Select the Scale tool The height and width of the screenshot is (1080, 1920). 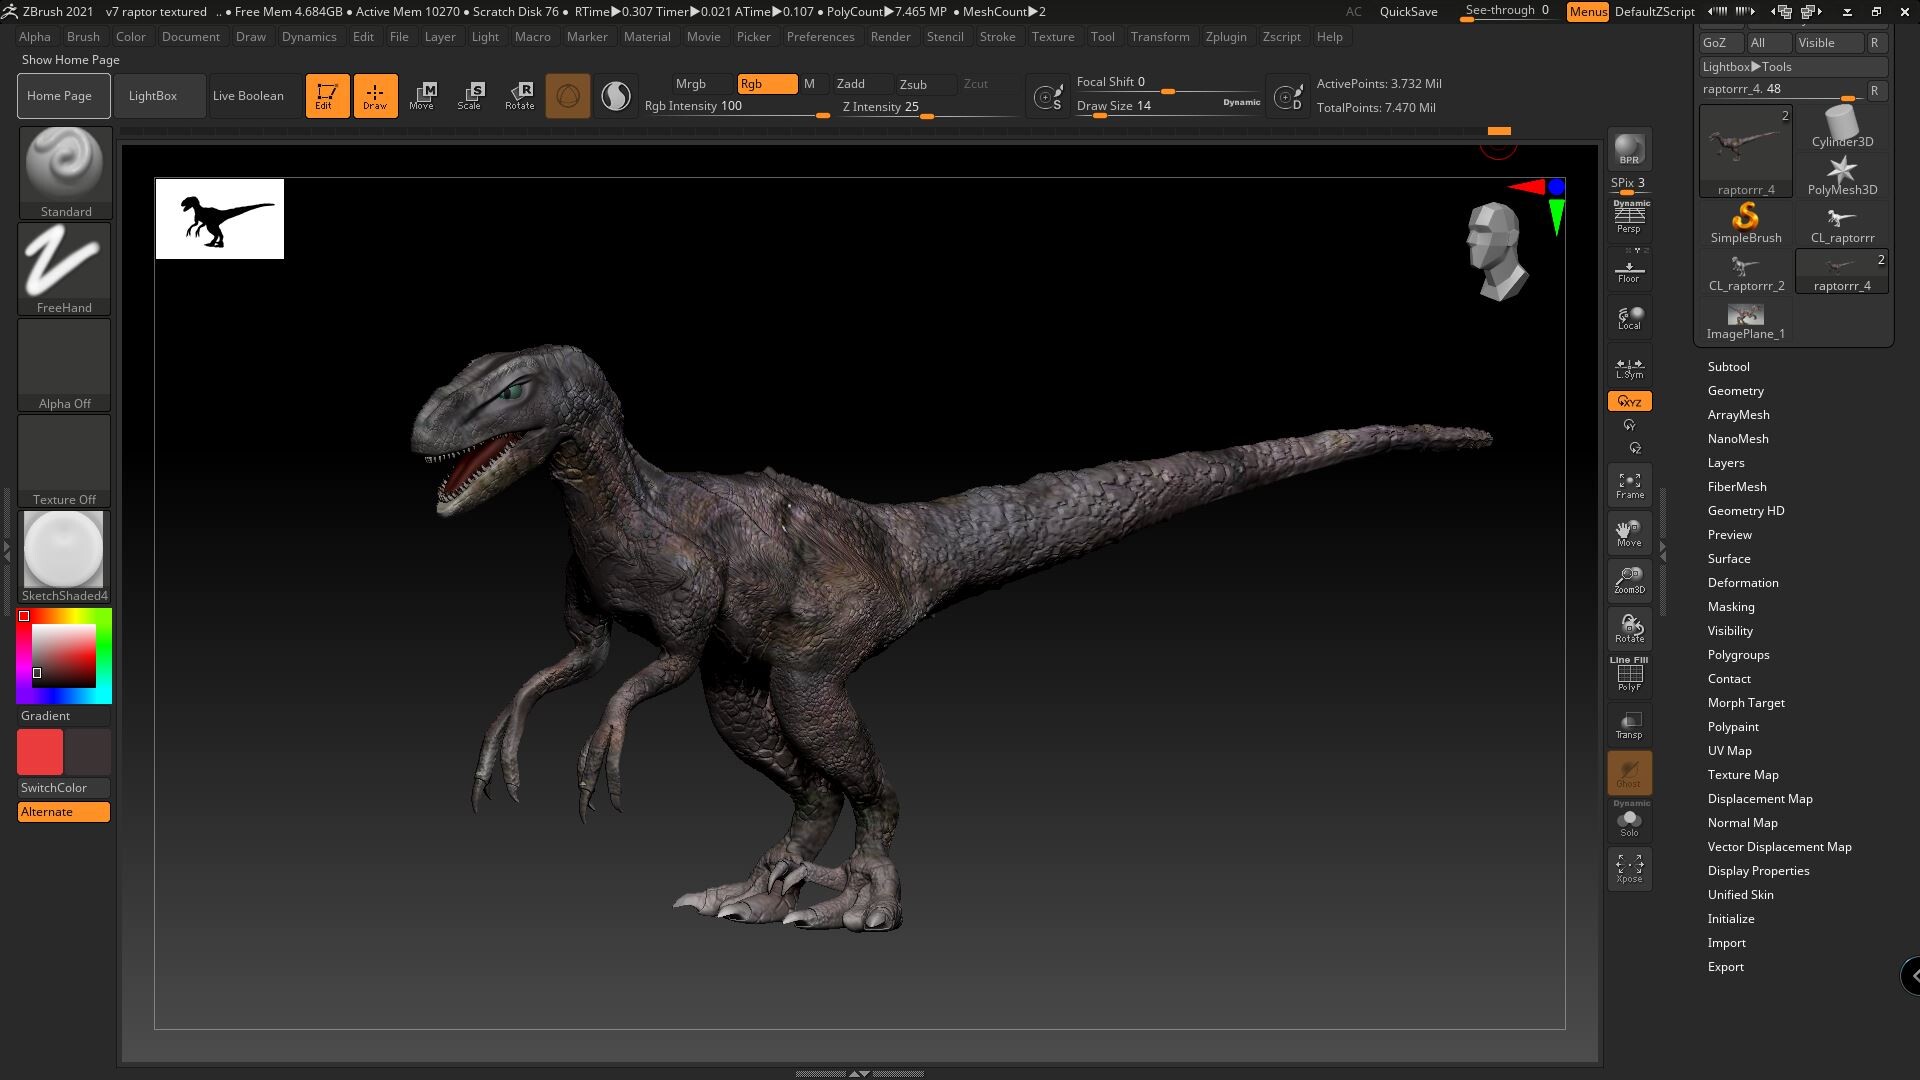pos(470,95)
